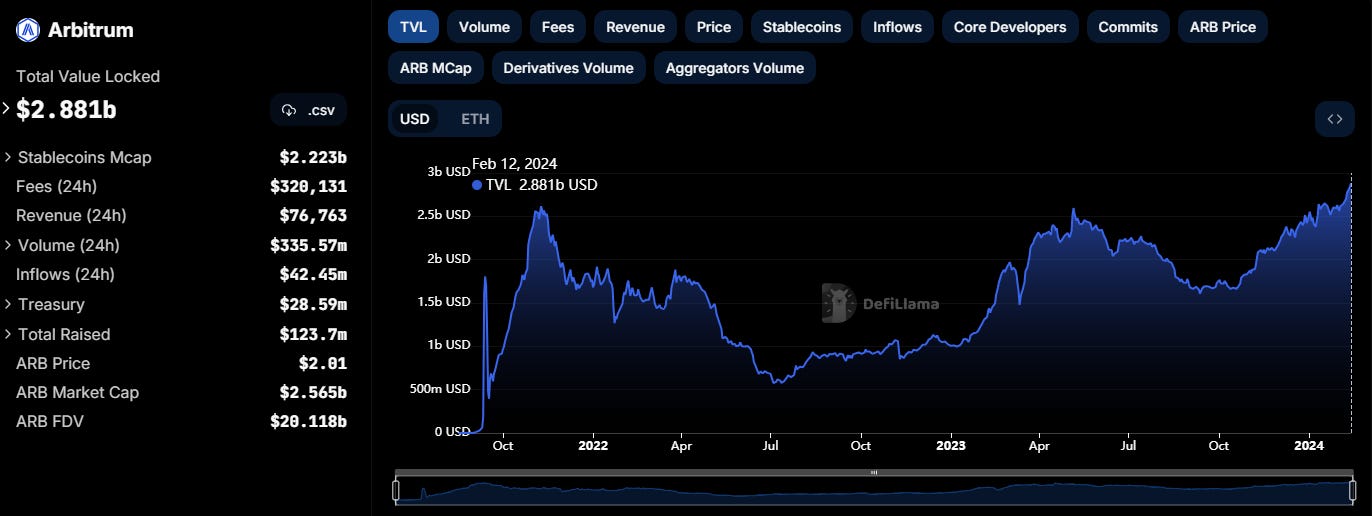Viewport: 1372px width, 516px height.
Task: Expand the Stablecoins Mcap row
Action: pyautogui.click(x=9, y=158)
